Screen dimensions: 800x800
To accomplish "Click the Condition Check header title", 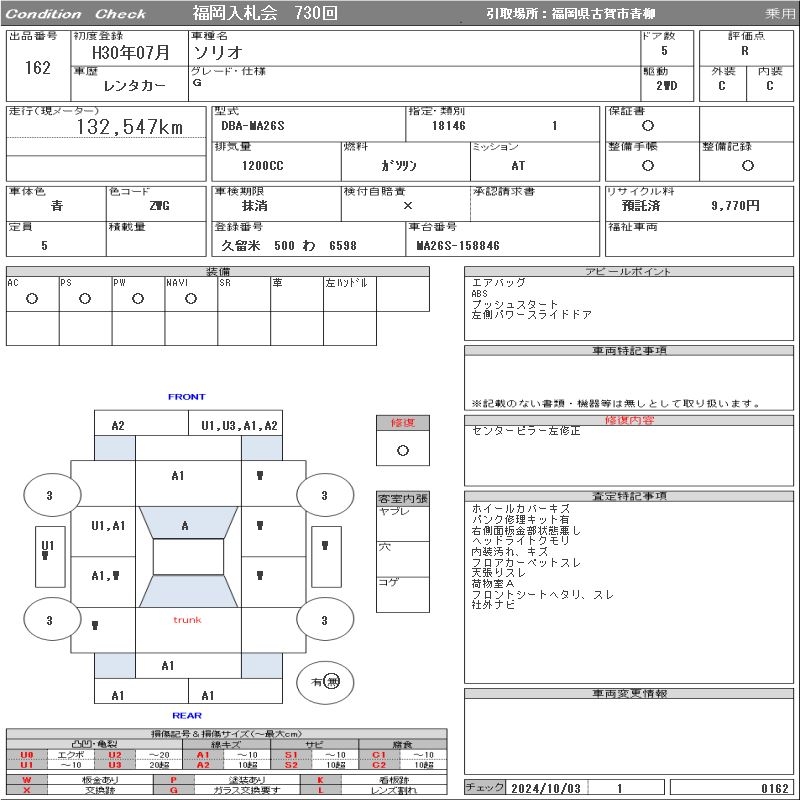I will point(77,14).
